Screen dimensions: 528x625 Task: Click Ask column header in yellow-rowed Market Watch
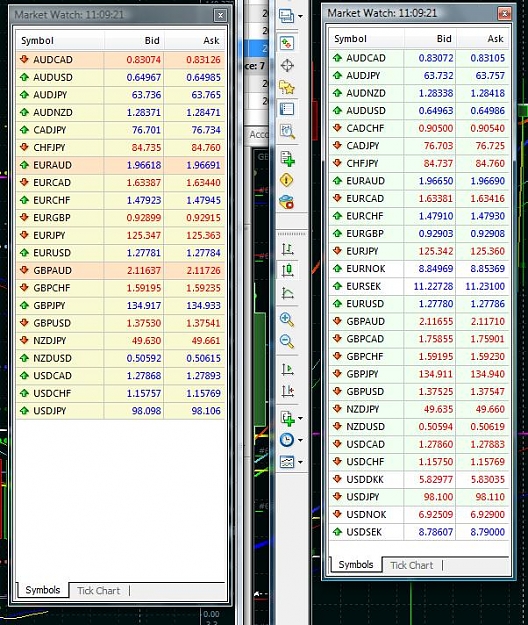(x=194, y=41)
